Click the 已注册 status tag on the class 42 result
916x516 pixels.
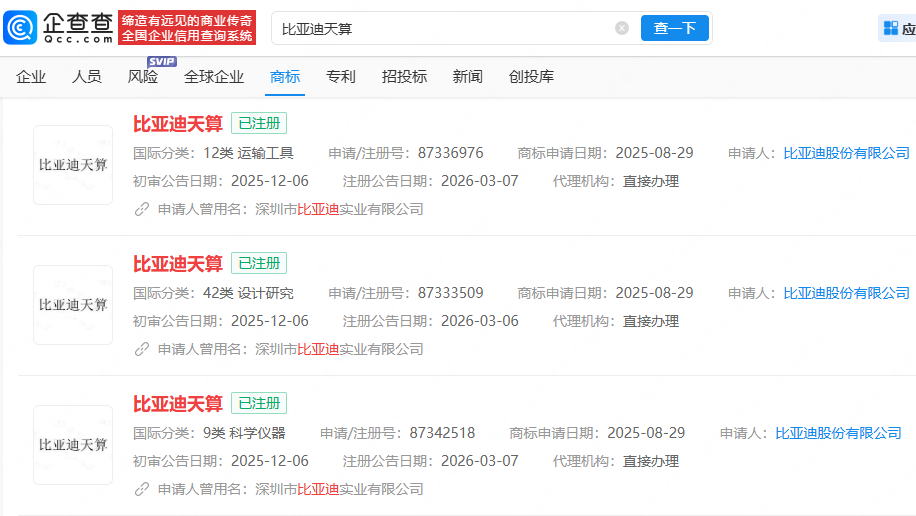[x=259, y=263]
